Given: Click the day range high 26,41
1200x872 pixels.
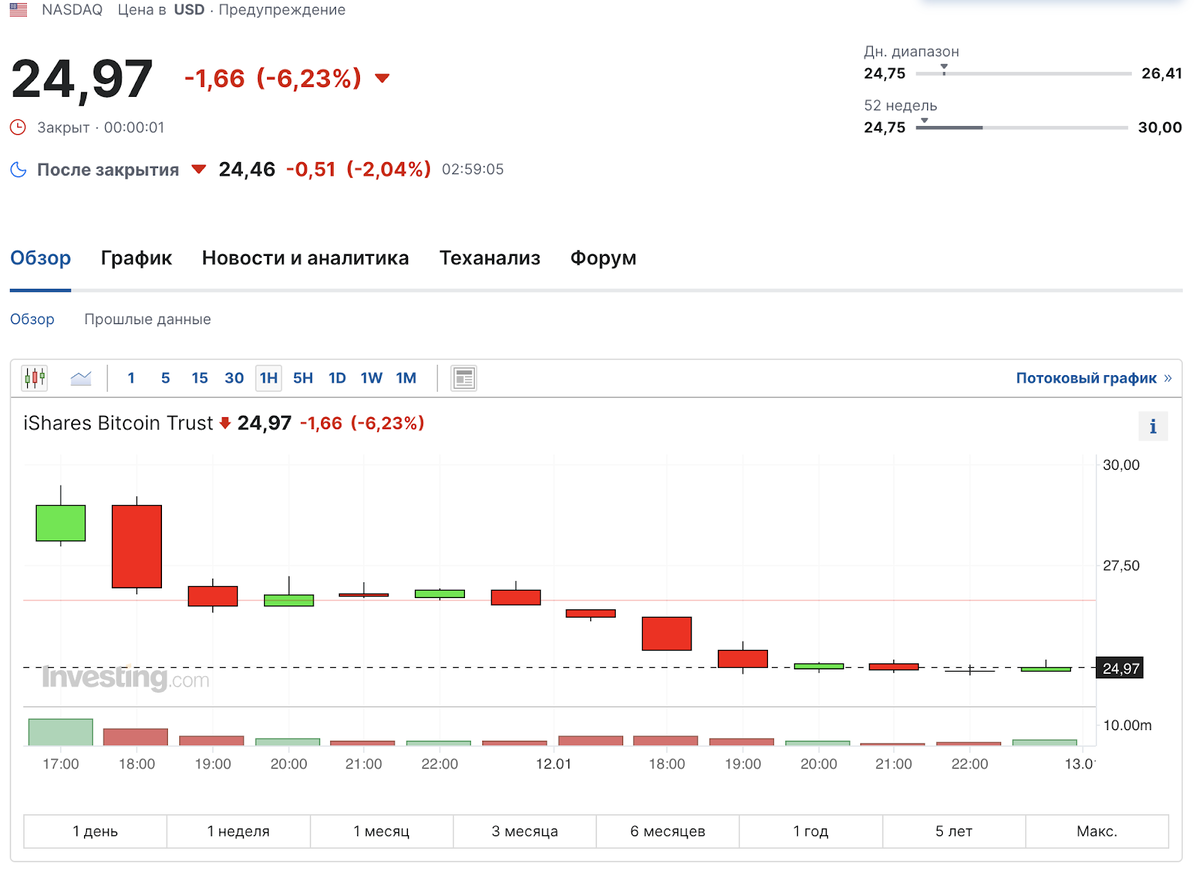Looking at the screenshot, I should pos(1161,73).
